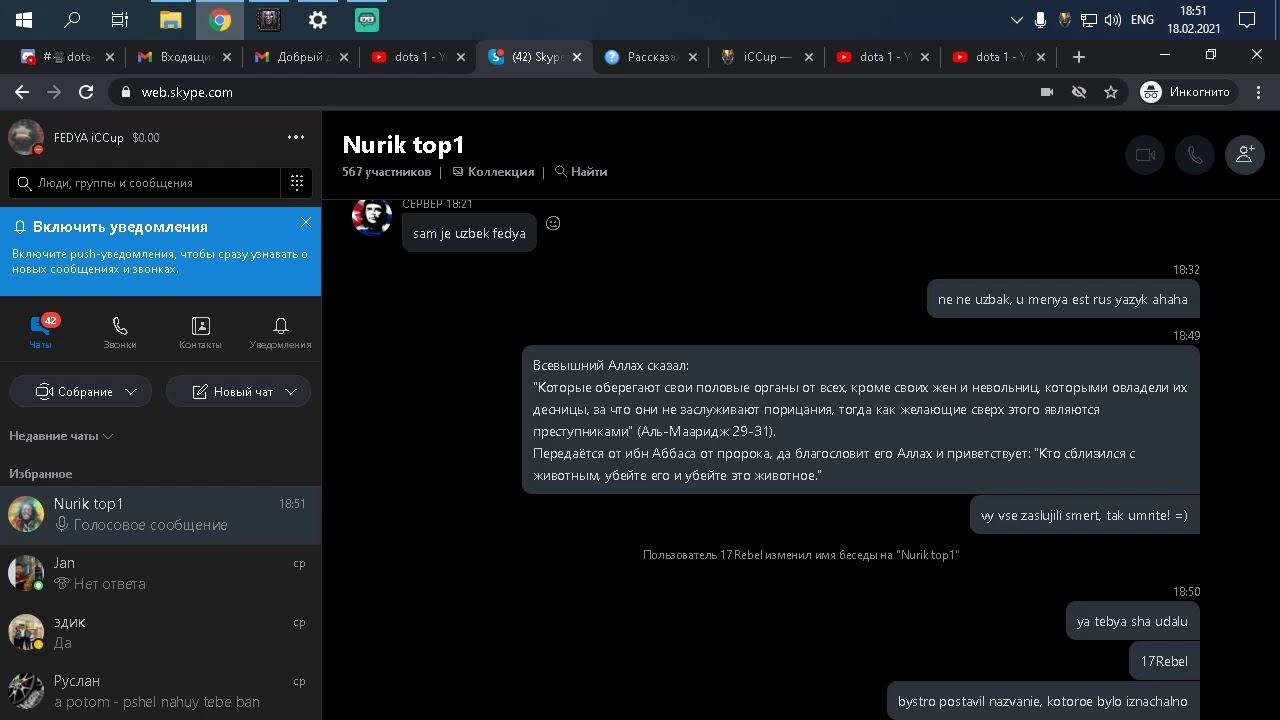This screenshot has height=720, width=1280.
Task: Change the ENG input language
Action: [1142, 20]
